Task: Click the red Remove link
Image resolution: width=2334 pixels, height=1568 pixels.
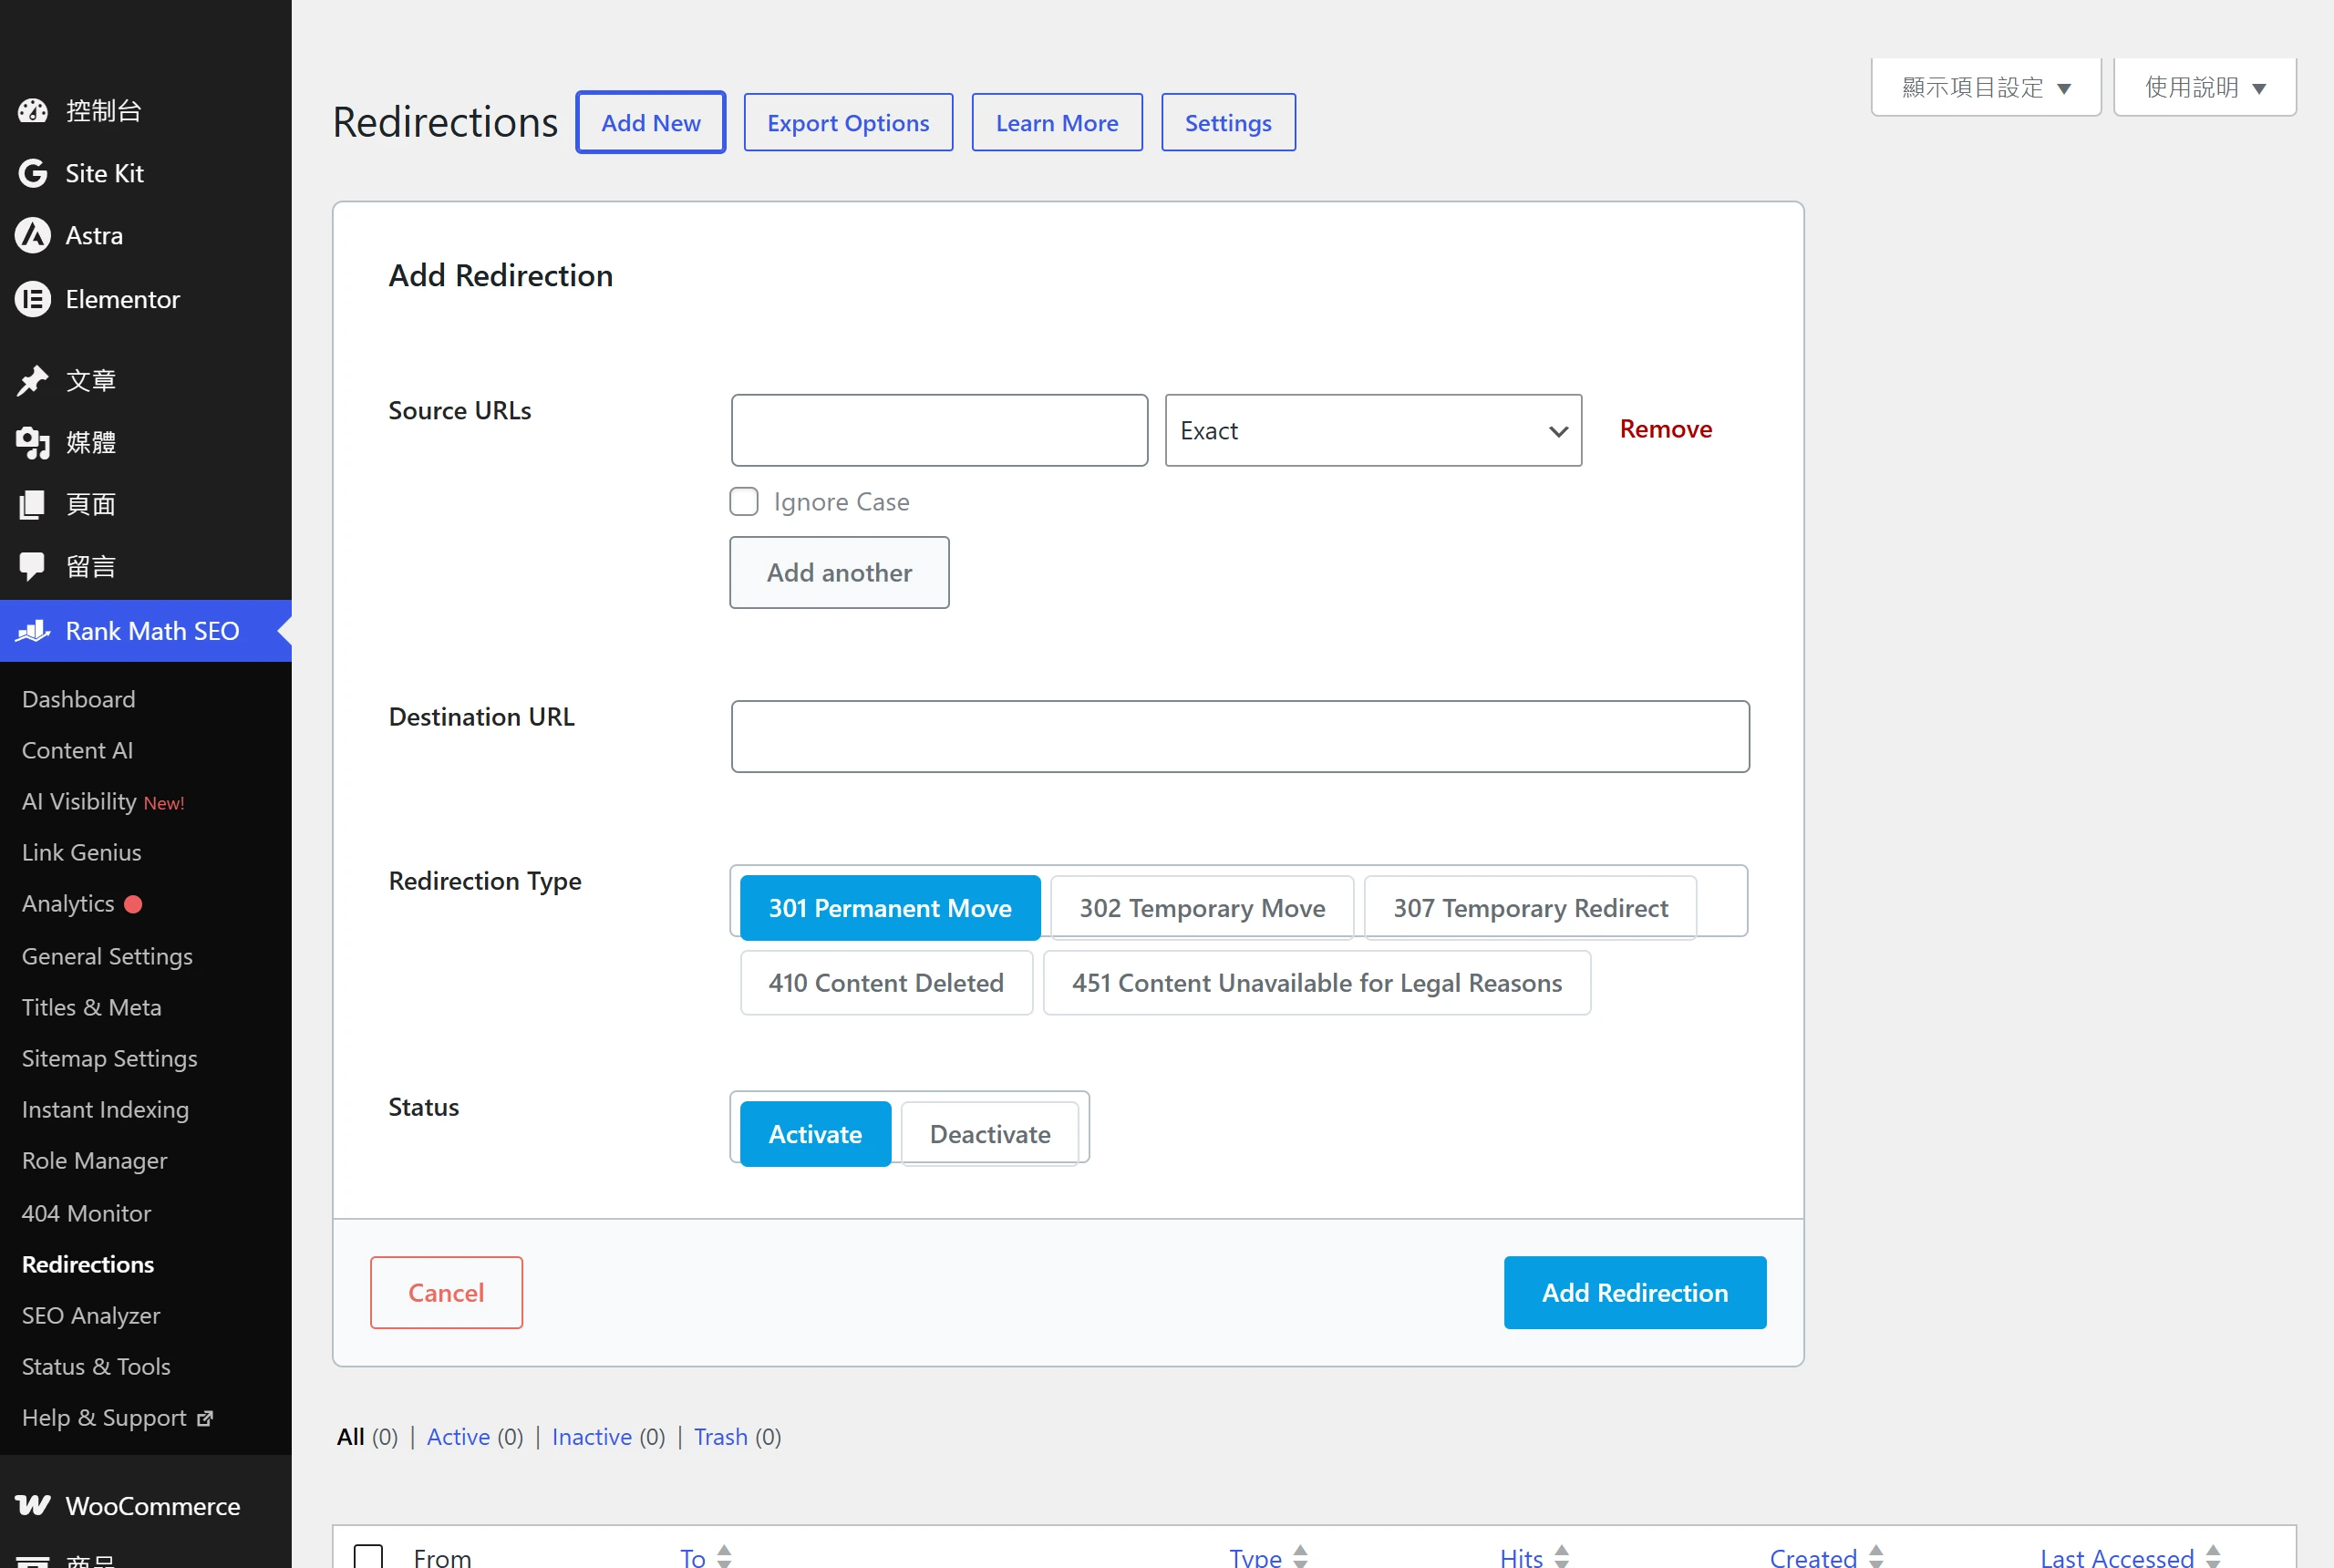Action: 1666,429
